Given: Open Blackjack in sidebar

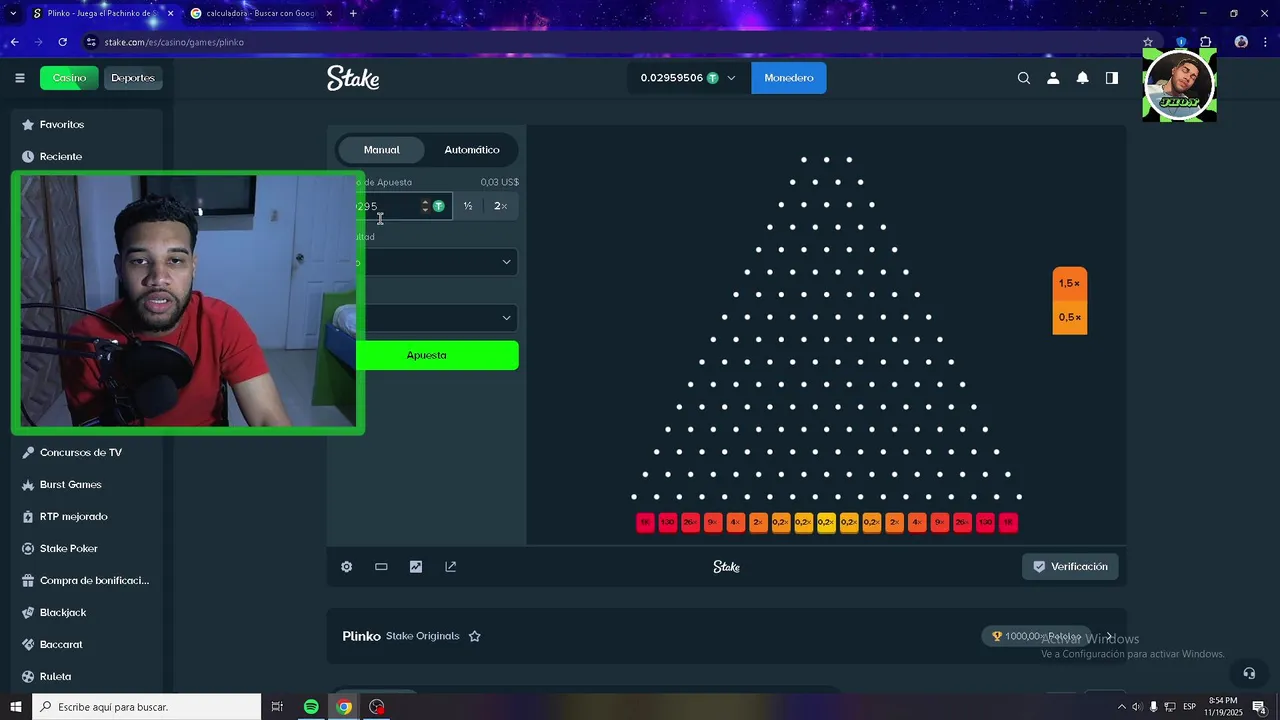Looking at the screenshot, I should (87, 613).
